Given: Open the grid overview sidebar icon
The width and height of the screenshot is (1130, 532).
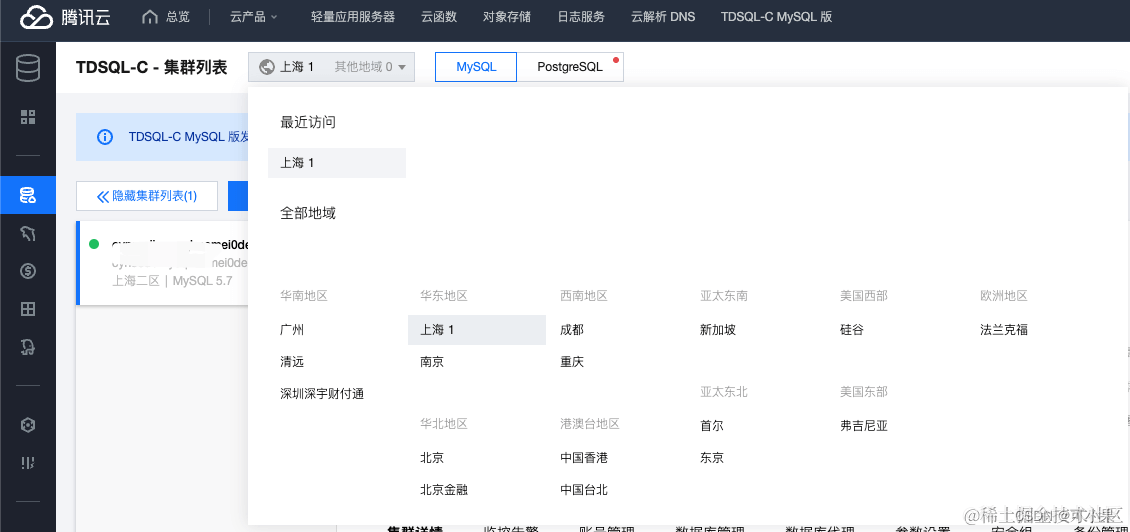Looking at the screenshot, I should pyautogui.click(x=28, y=118).
